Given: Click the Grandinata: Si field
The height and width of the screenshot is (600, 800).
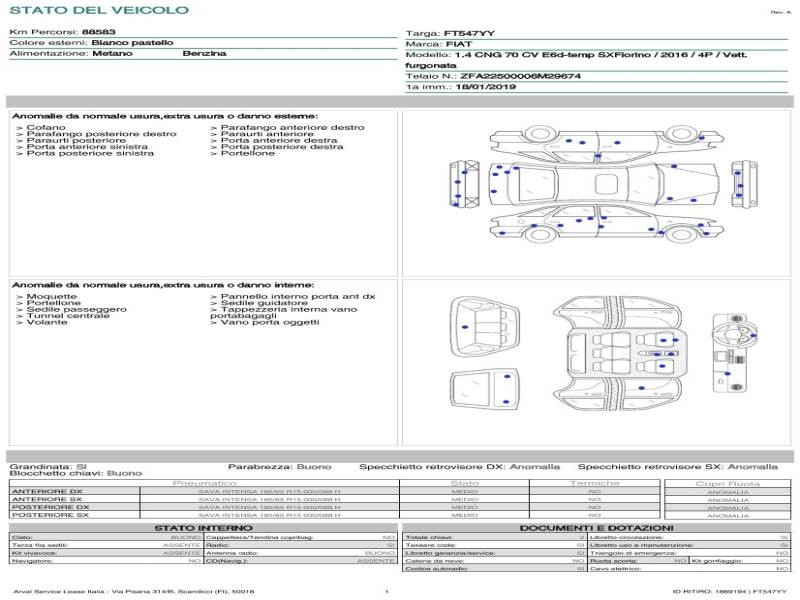Looking at the screenshot, I should [48, 467].
